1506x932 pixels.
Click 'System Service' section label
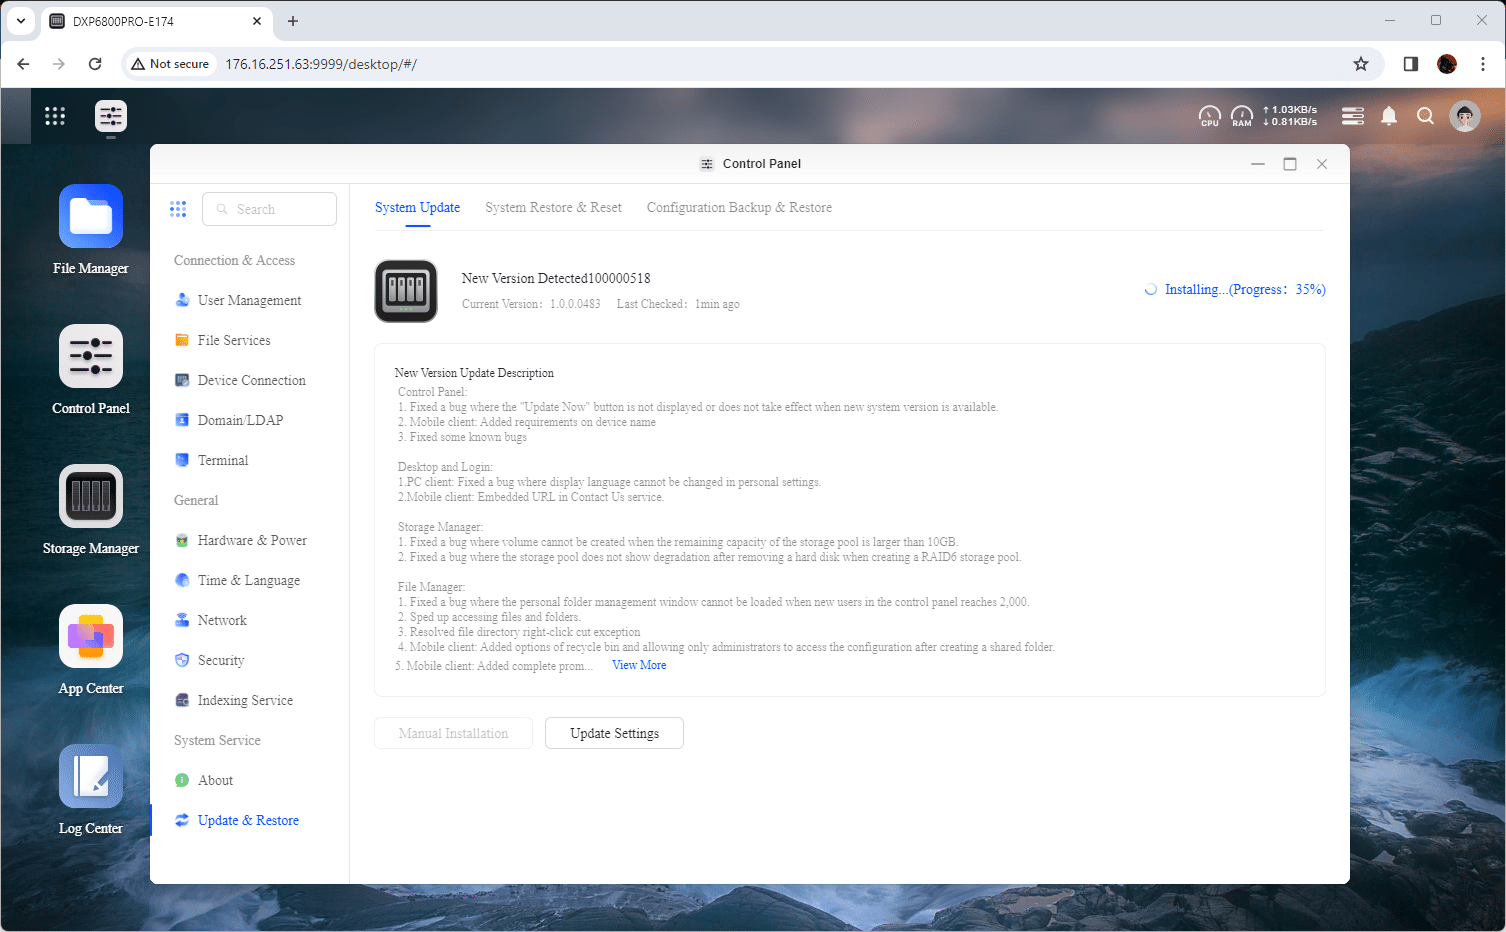(x=217, y=740)
